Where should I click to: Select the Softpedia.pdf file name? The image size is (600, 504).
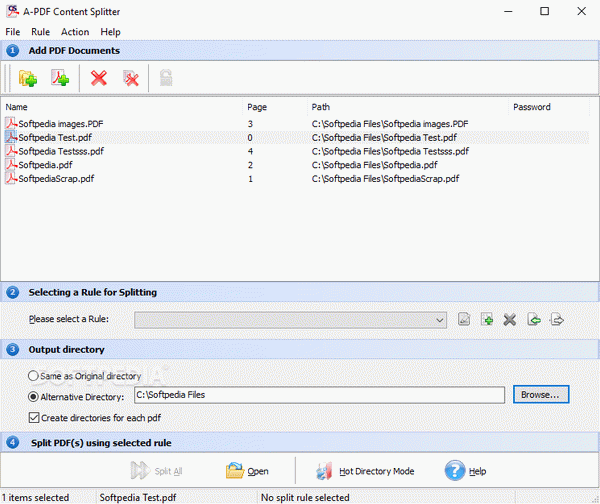point(46,165)
